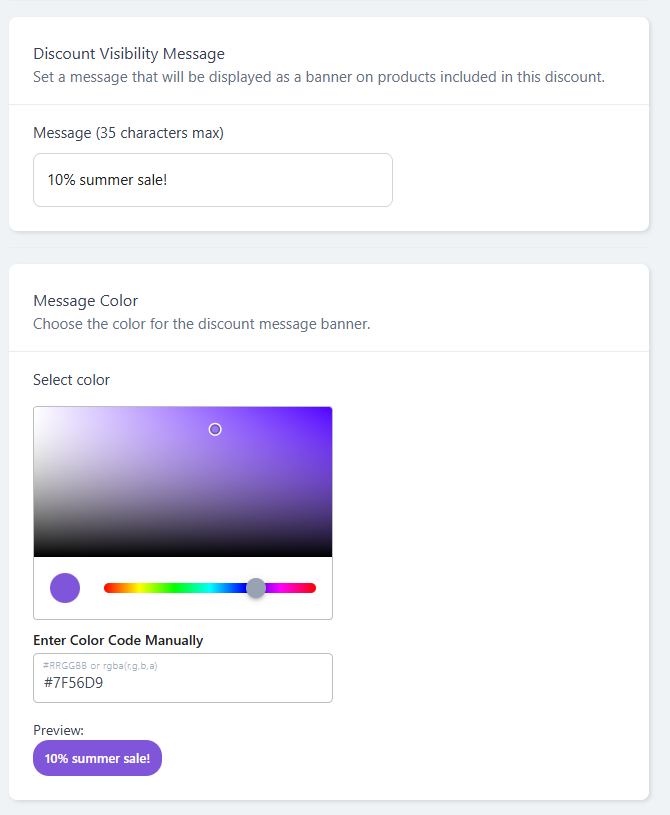This screenshot has width=670, height=815.
Task: Click the circular picker handle in saturation area
Action: tap(215, 429)
